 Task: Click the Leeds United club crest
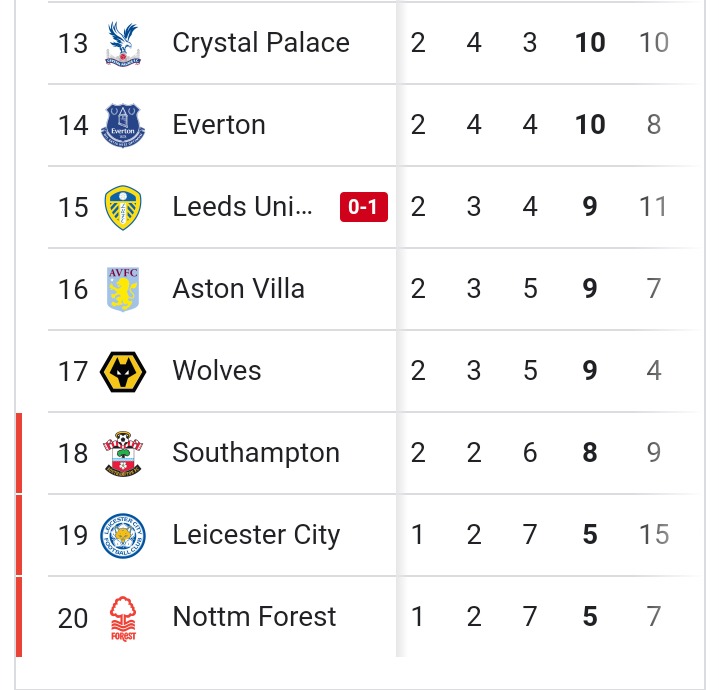tap(123, 207)
